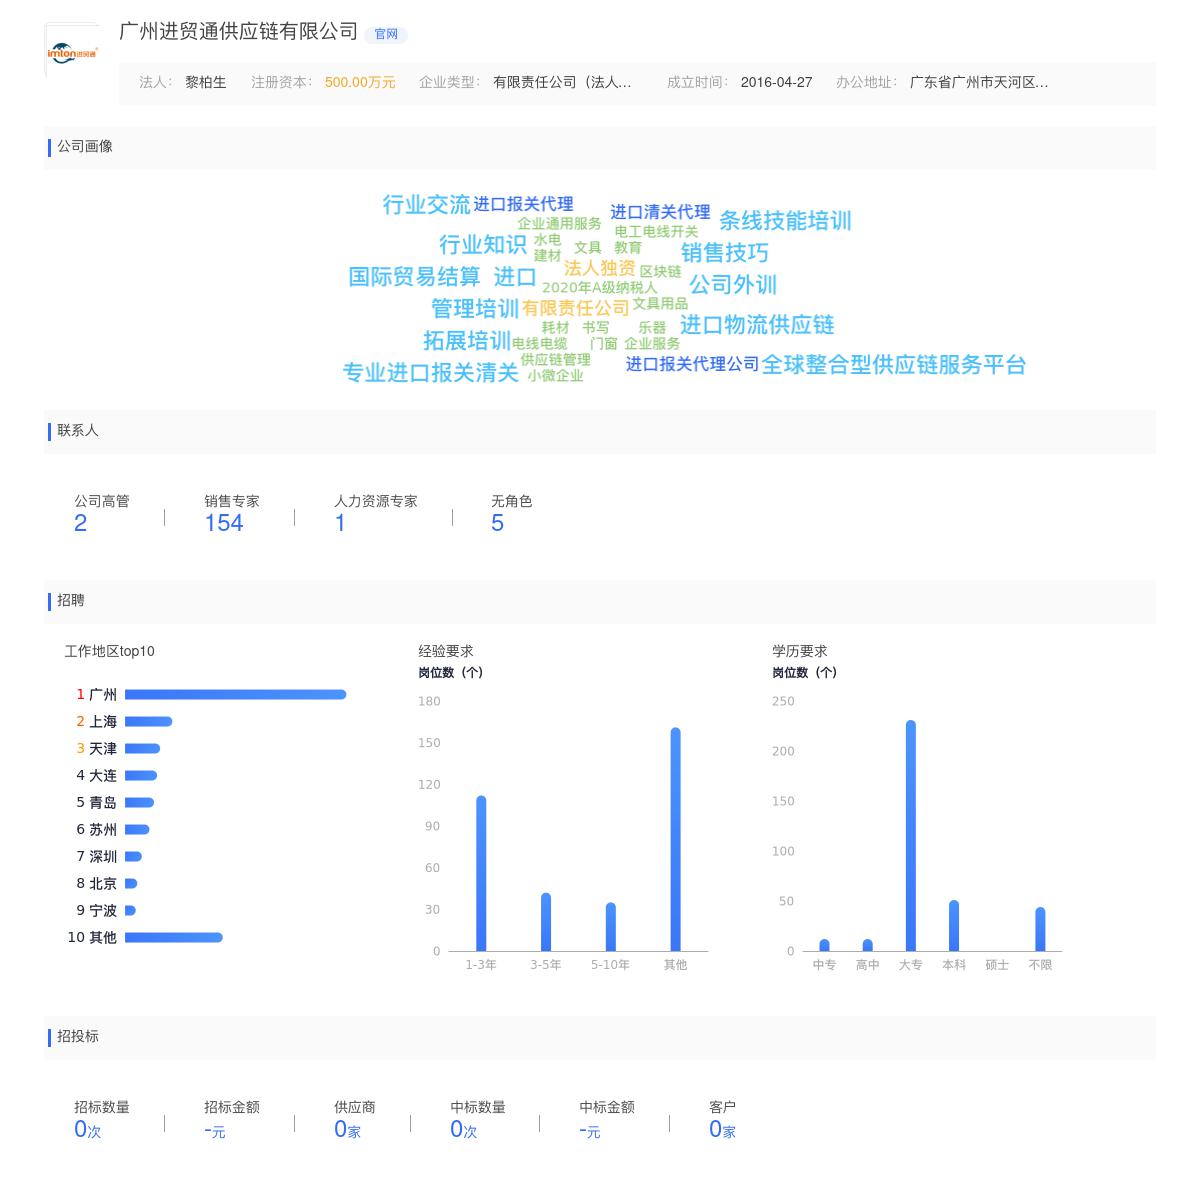Click the 其他 experience requirement bar
Screen dimensions: 1200x1188
point(675,839)
